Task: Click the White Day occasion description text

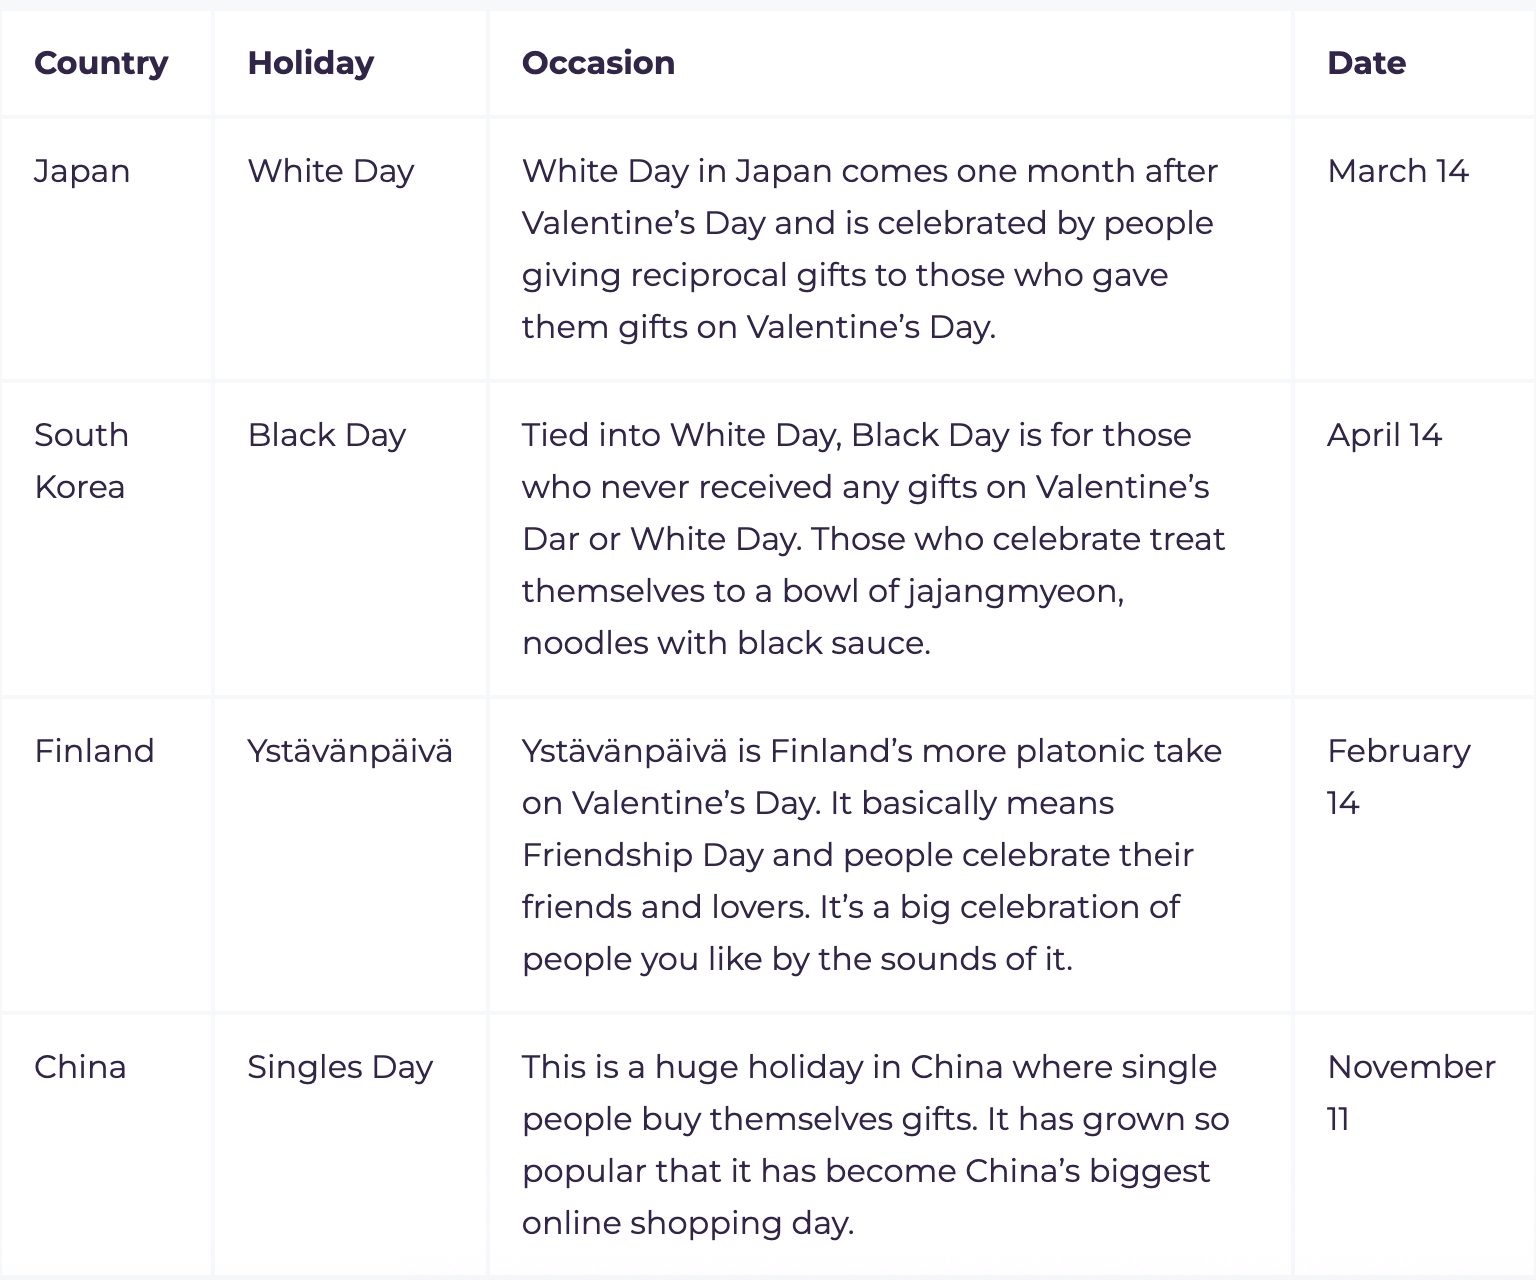Action: pyautogui.click(x=870, y=249)
